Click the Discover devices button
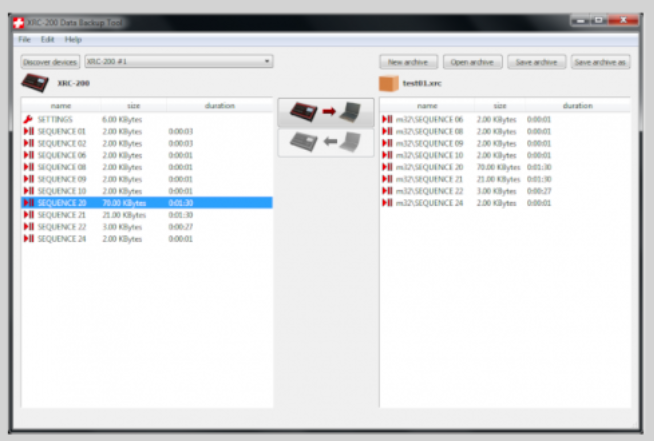The width and height of the screenshot is (654, 441). 50,62
